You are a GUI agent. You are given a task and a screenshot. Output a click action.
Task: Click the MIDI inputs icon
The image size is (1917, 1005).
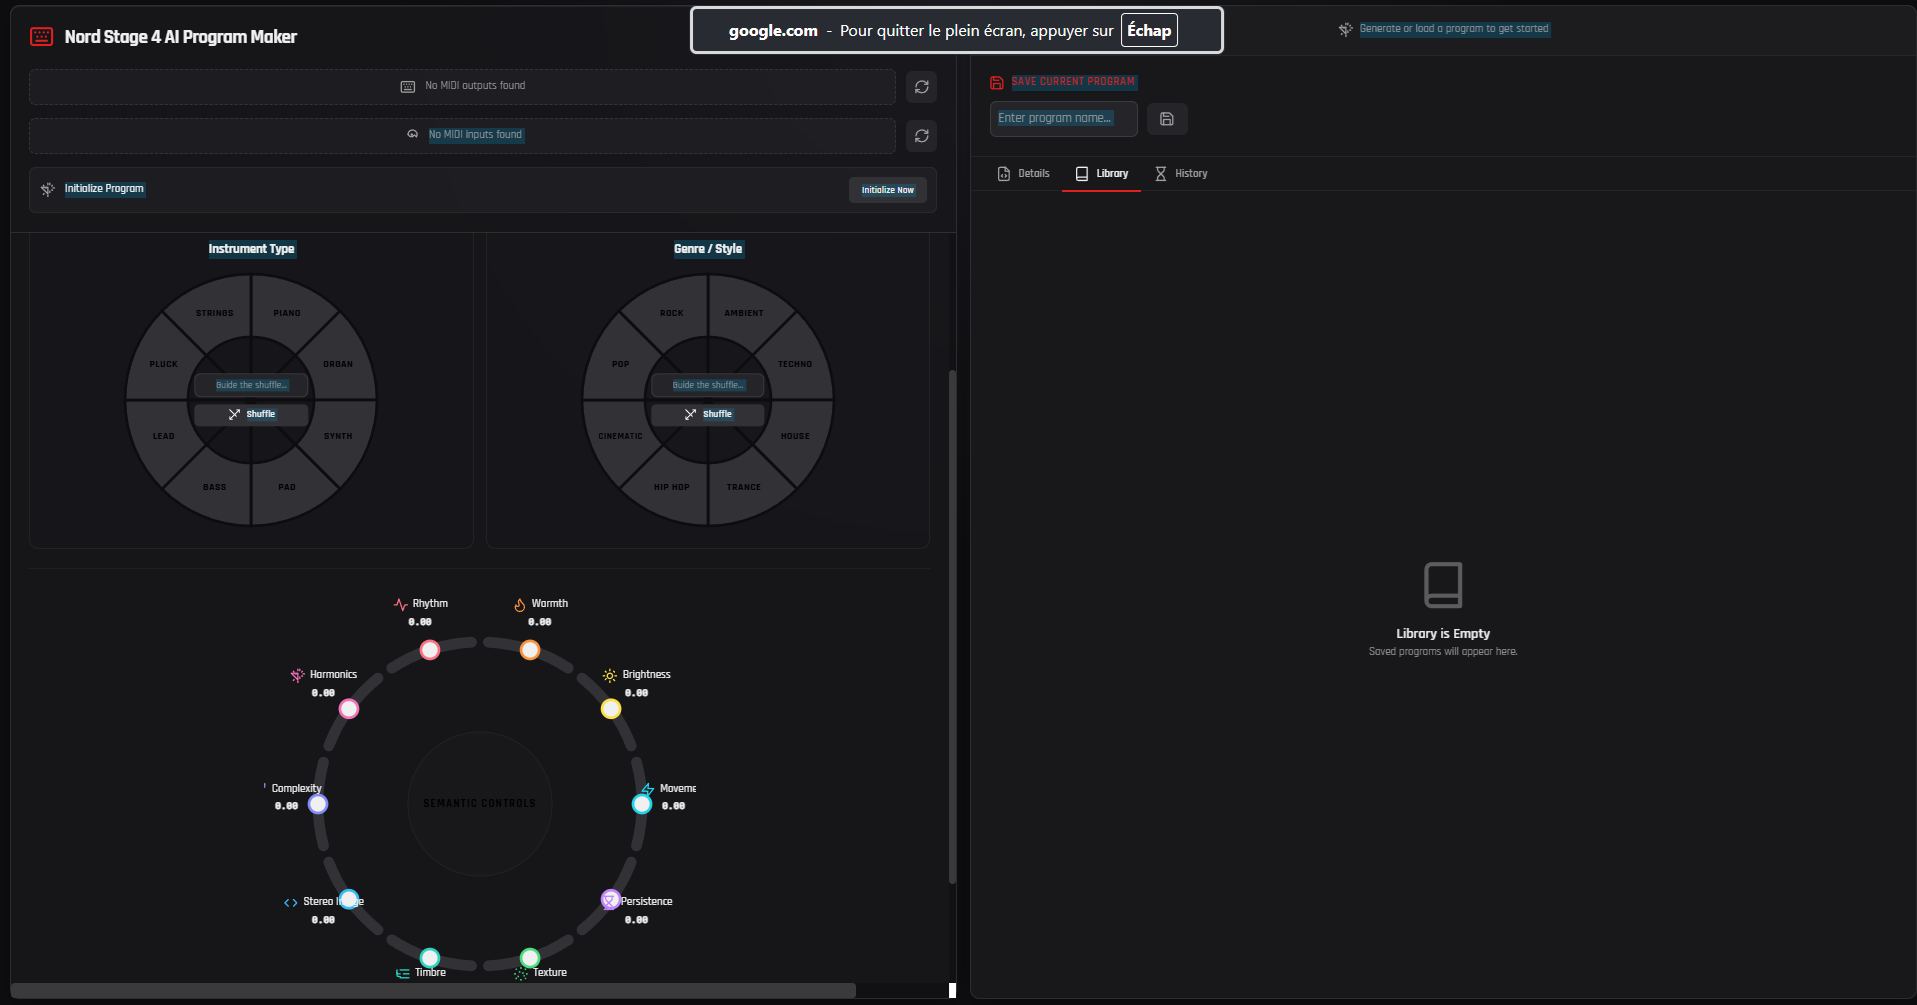(x=412, y=134)
